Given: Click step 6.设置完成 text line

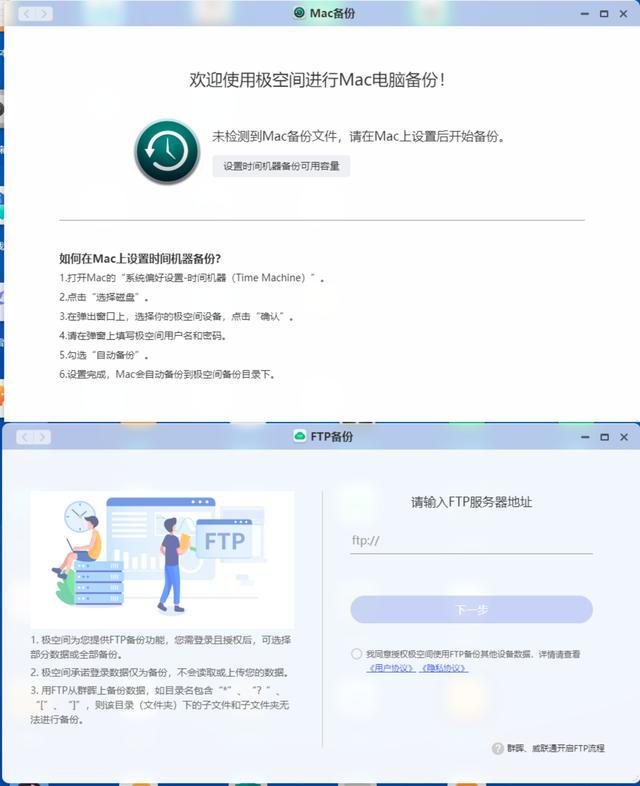Looking at the screenshot, I should pos(167,374).
